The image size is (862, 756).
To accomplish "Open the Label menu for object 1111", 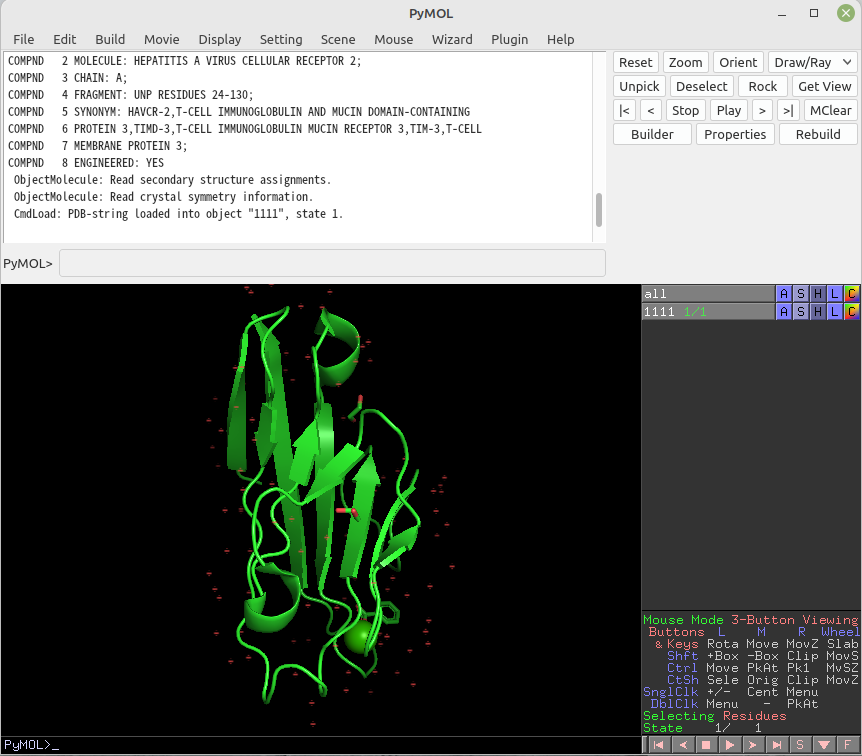I will pos(834,311).
